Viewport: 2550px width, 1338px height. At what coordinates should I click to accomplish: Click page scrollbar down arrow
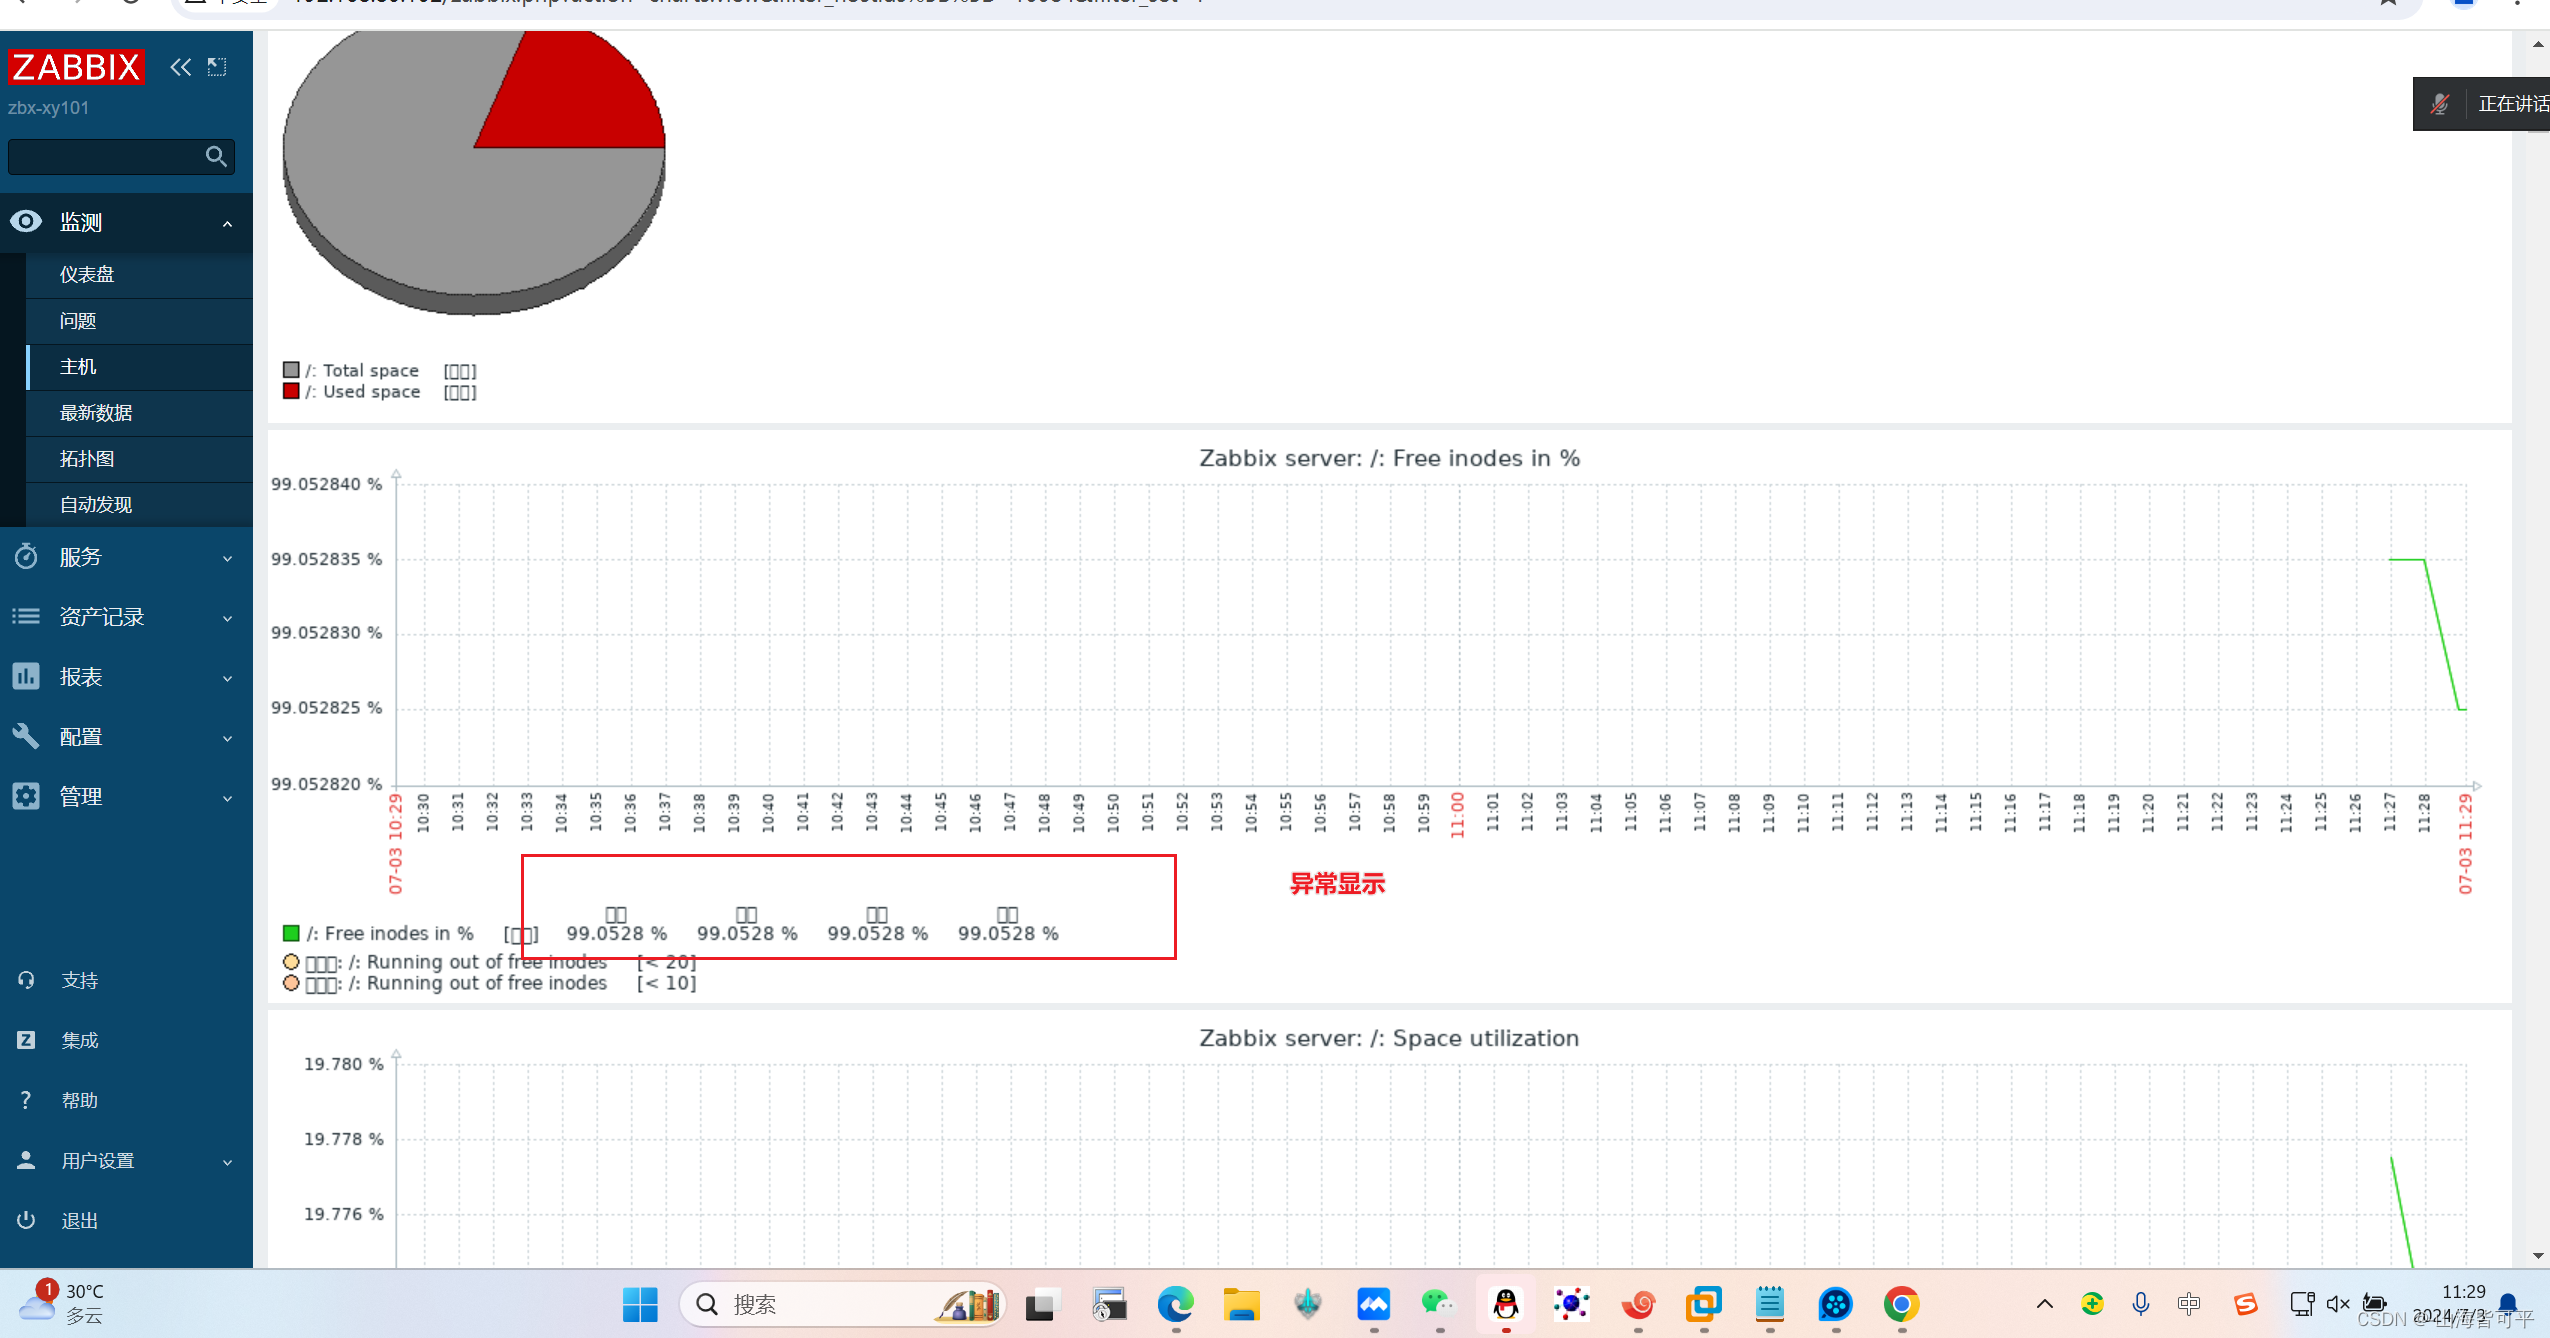click(x=2538, y=1256)
